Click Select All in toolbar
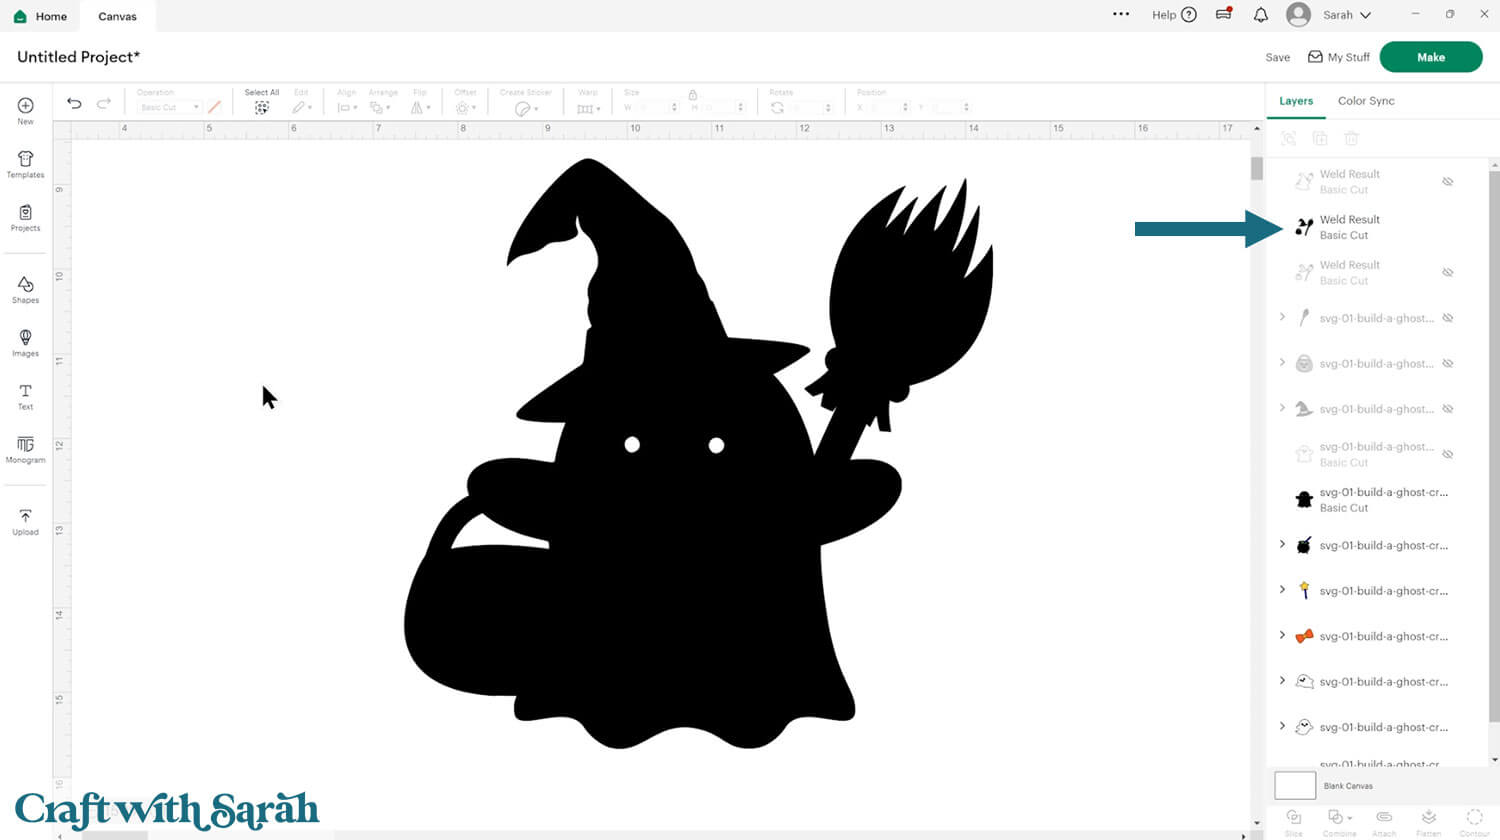The image size is (1500, 840). tap(261, 102)
